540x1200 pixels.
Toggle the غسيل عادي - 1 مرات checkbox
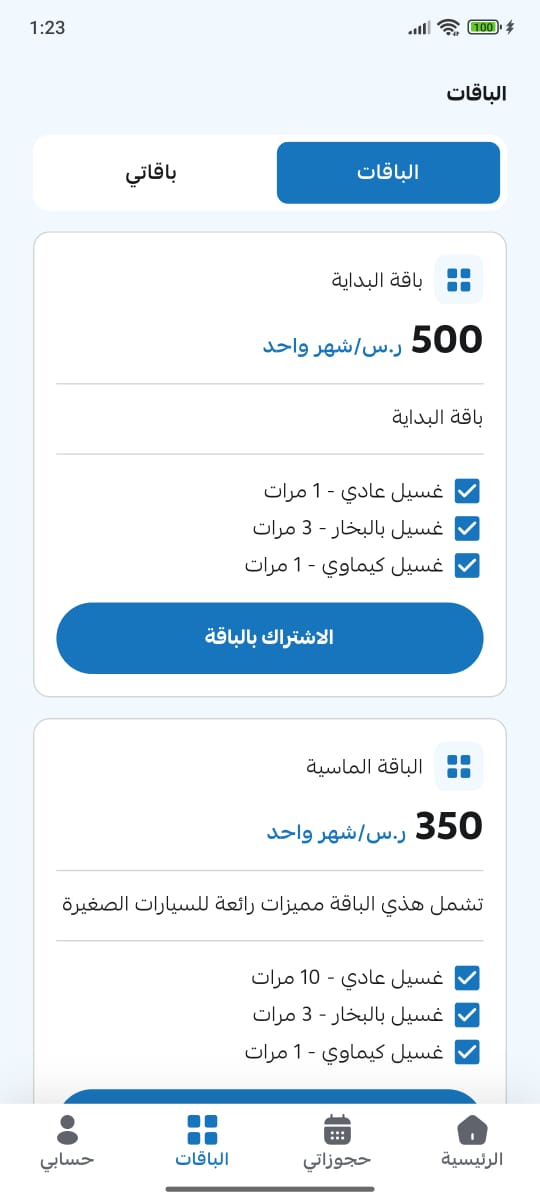pos(467,491)
